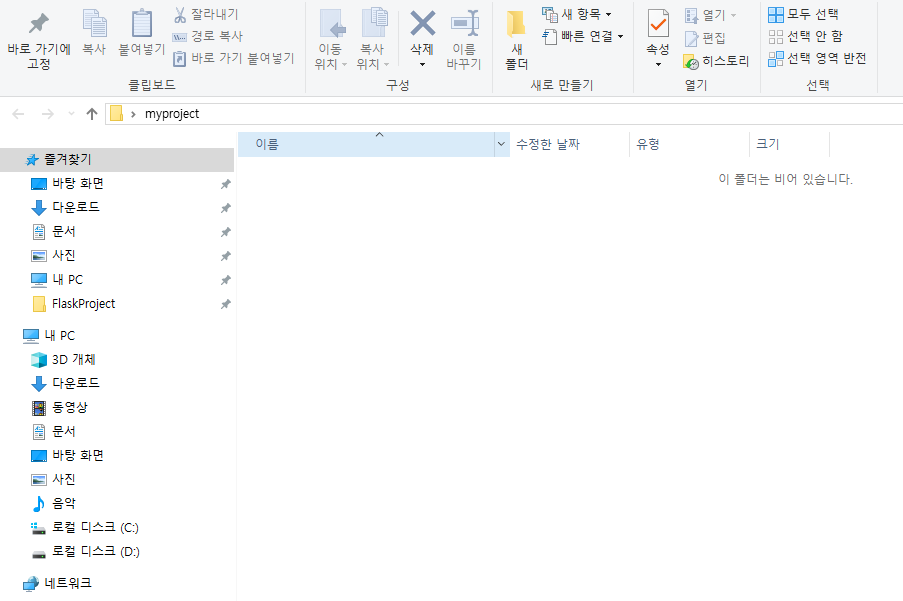
Task: Click the Forward navigation arrow
Action: tap(48, 114)
